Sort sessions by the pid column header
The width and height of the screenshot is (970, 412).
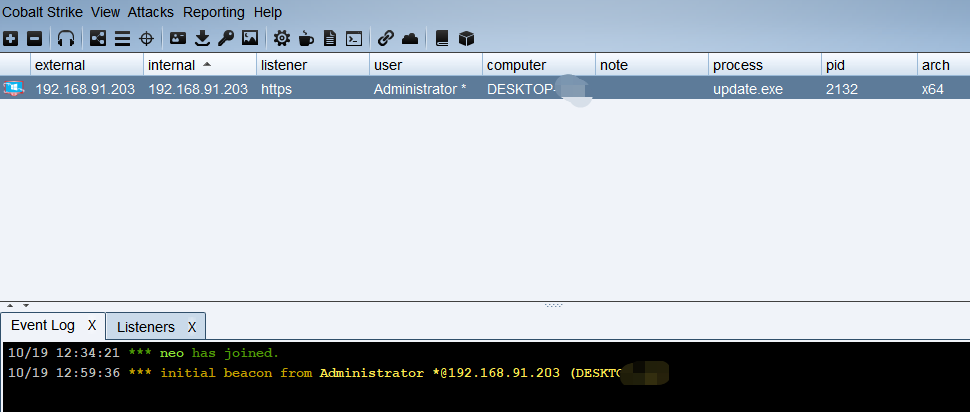870,65
